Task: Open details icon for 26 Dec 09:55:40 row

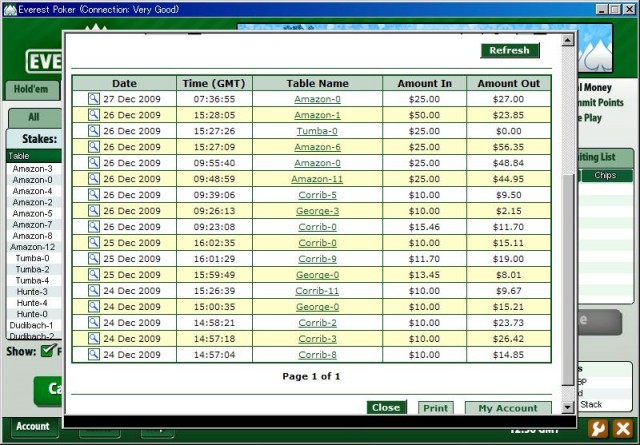Action: point(93,162)
